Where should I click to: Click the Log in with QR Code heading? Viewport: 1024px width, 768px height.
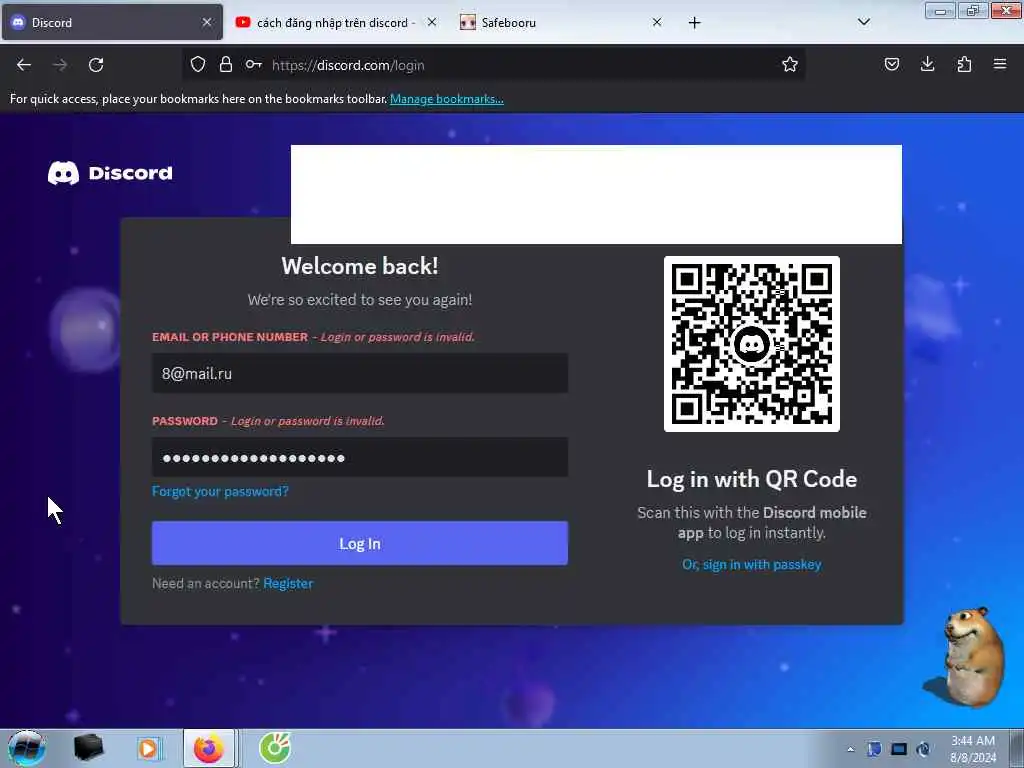(752, 479)
